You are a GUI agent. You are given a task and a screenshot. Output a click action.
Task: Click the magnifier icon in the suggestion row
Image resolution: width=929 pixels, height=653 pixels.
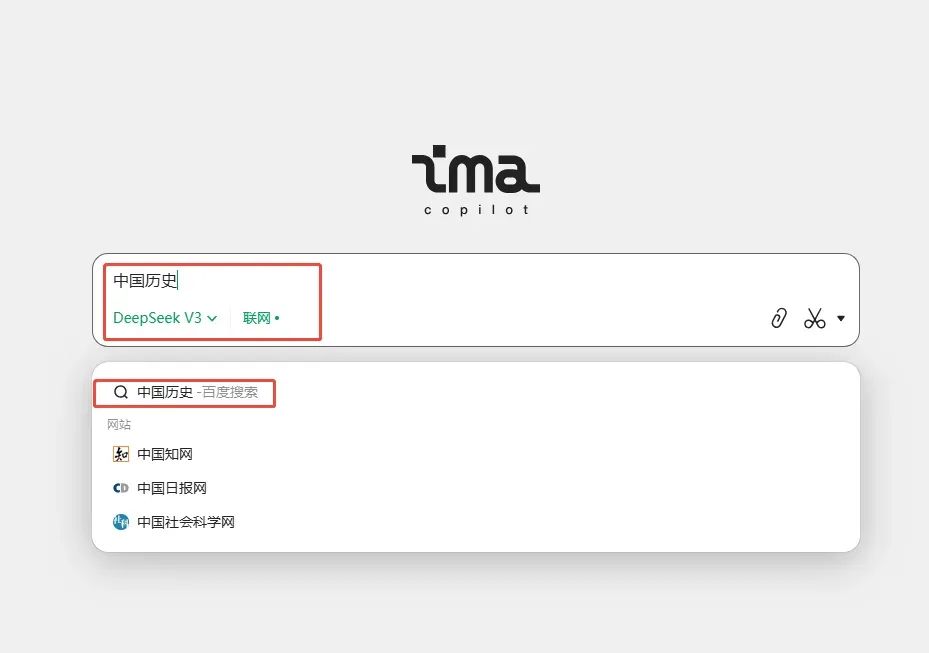[x=121, y=393]
